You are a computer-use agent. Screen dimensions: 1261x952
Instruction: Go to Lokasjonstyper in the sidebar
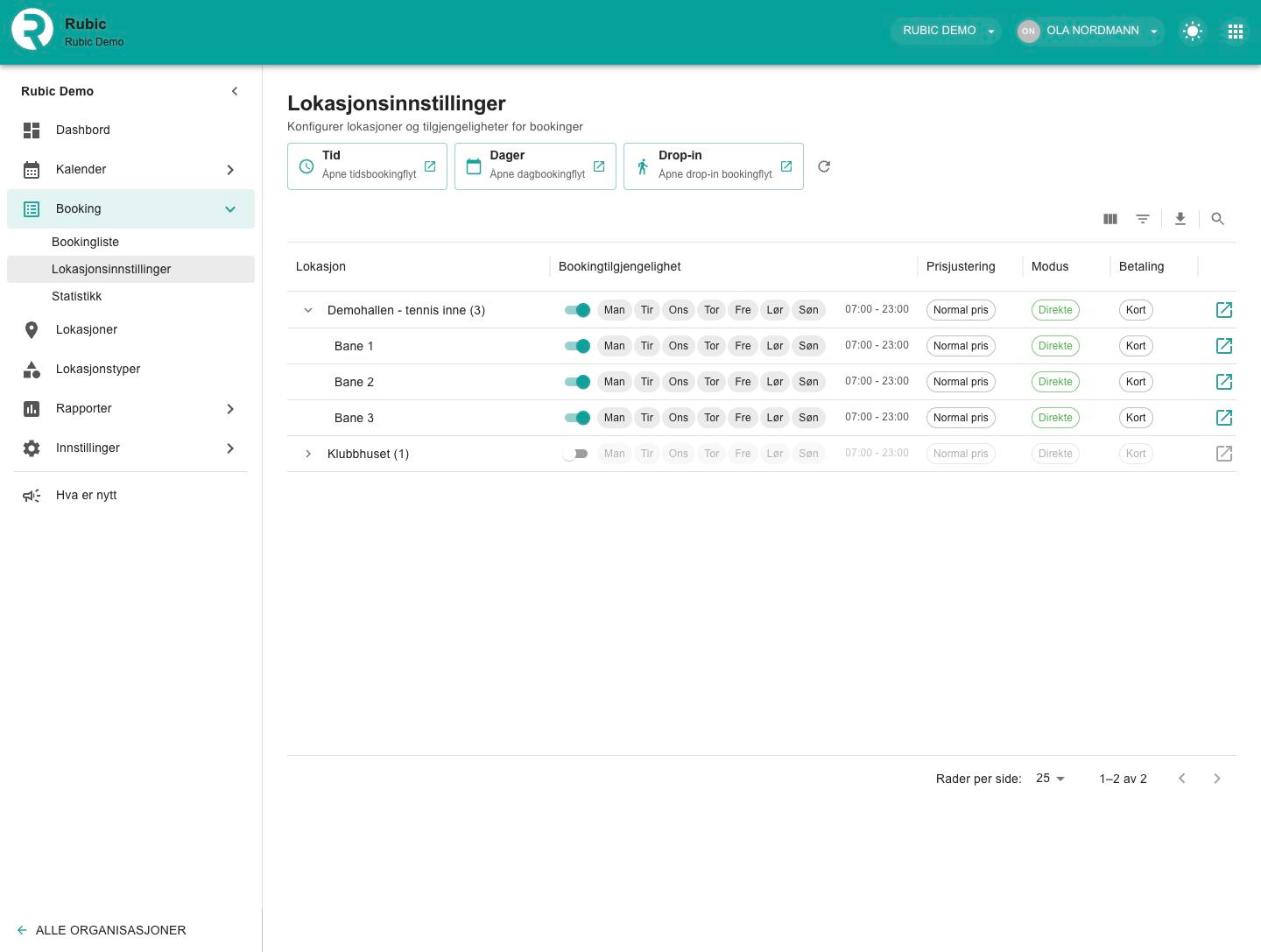[x=131, y=369]
